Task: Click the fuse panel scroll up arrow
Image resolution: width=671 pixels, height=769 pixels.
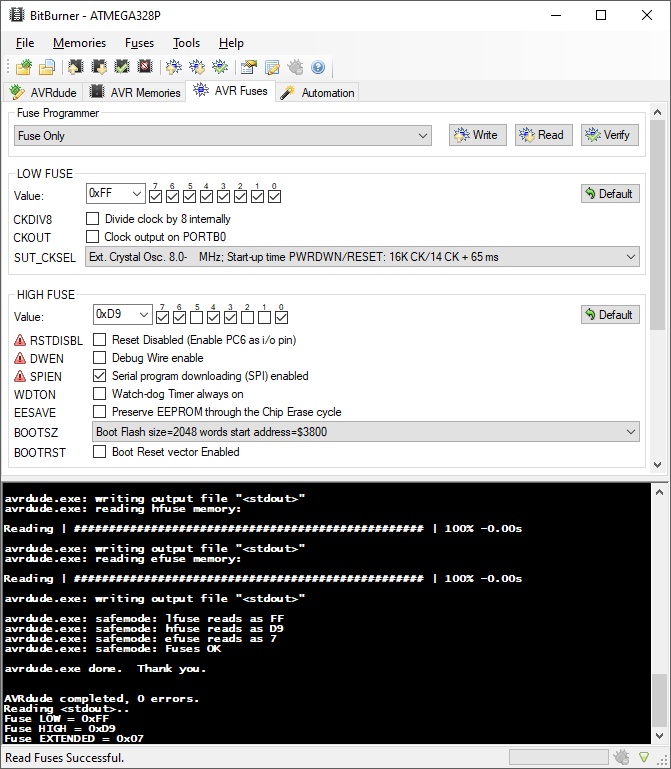Action: (x=658, y=112)
